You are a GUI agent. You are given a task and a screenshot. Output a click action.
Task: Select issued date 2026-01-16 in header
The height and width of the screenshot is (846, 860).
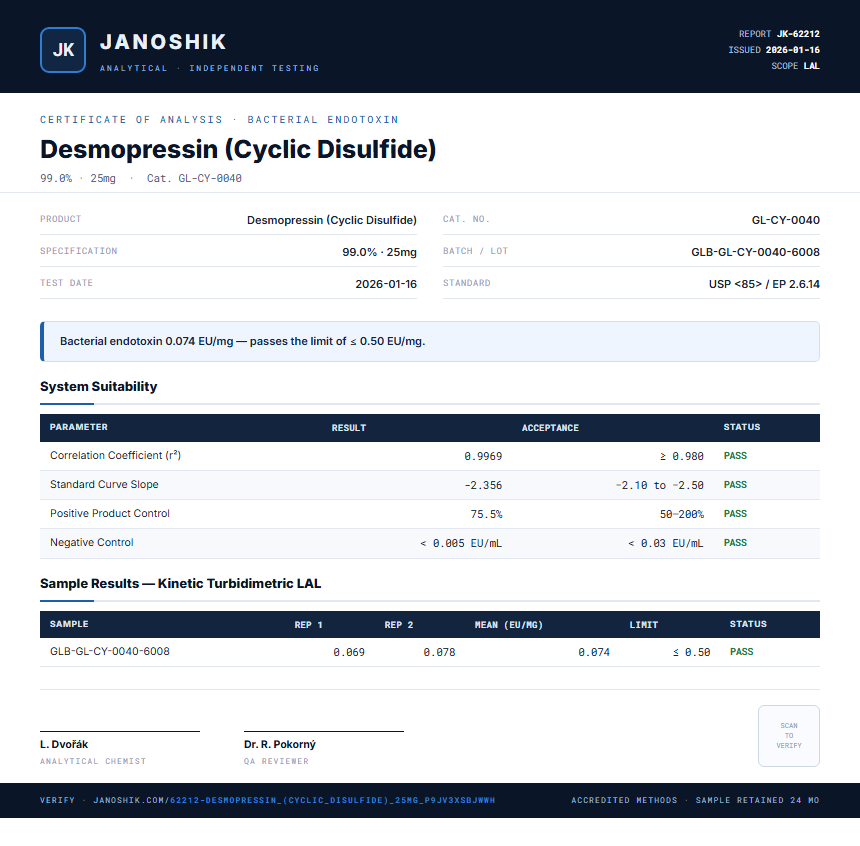tap(793, 50)
